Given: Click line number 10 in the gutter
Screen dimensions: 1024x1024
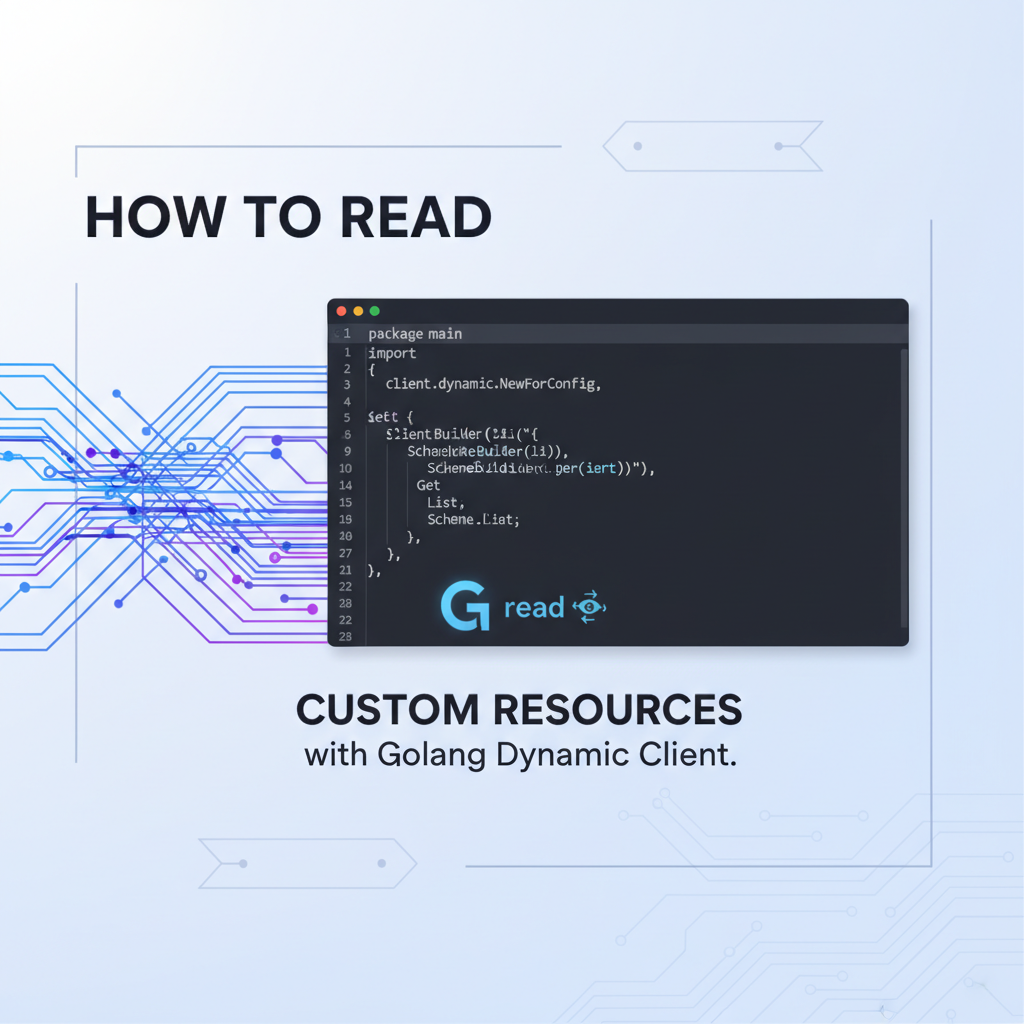Looking at the screenshot, I should 345,468.
